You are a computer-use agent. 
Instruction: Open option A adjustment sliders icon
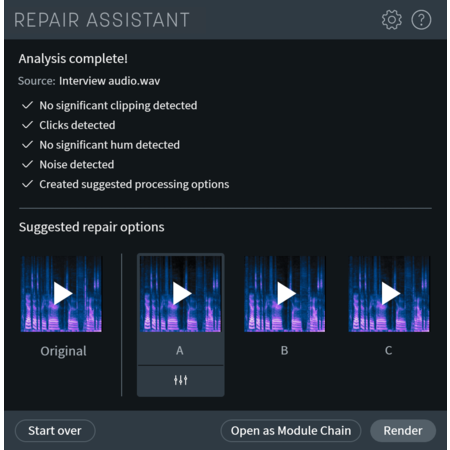pos(181,380)
